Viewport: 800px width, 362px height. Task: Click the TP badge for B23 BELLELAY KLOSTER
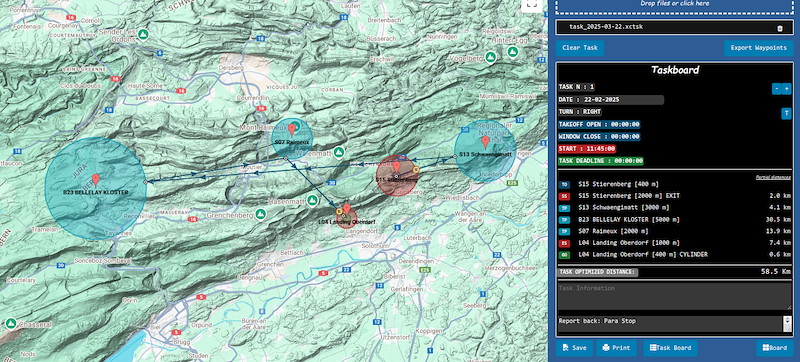[x=565, y=220]
